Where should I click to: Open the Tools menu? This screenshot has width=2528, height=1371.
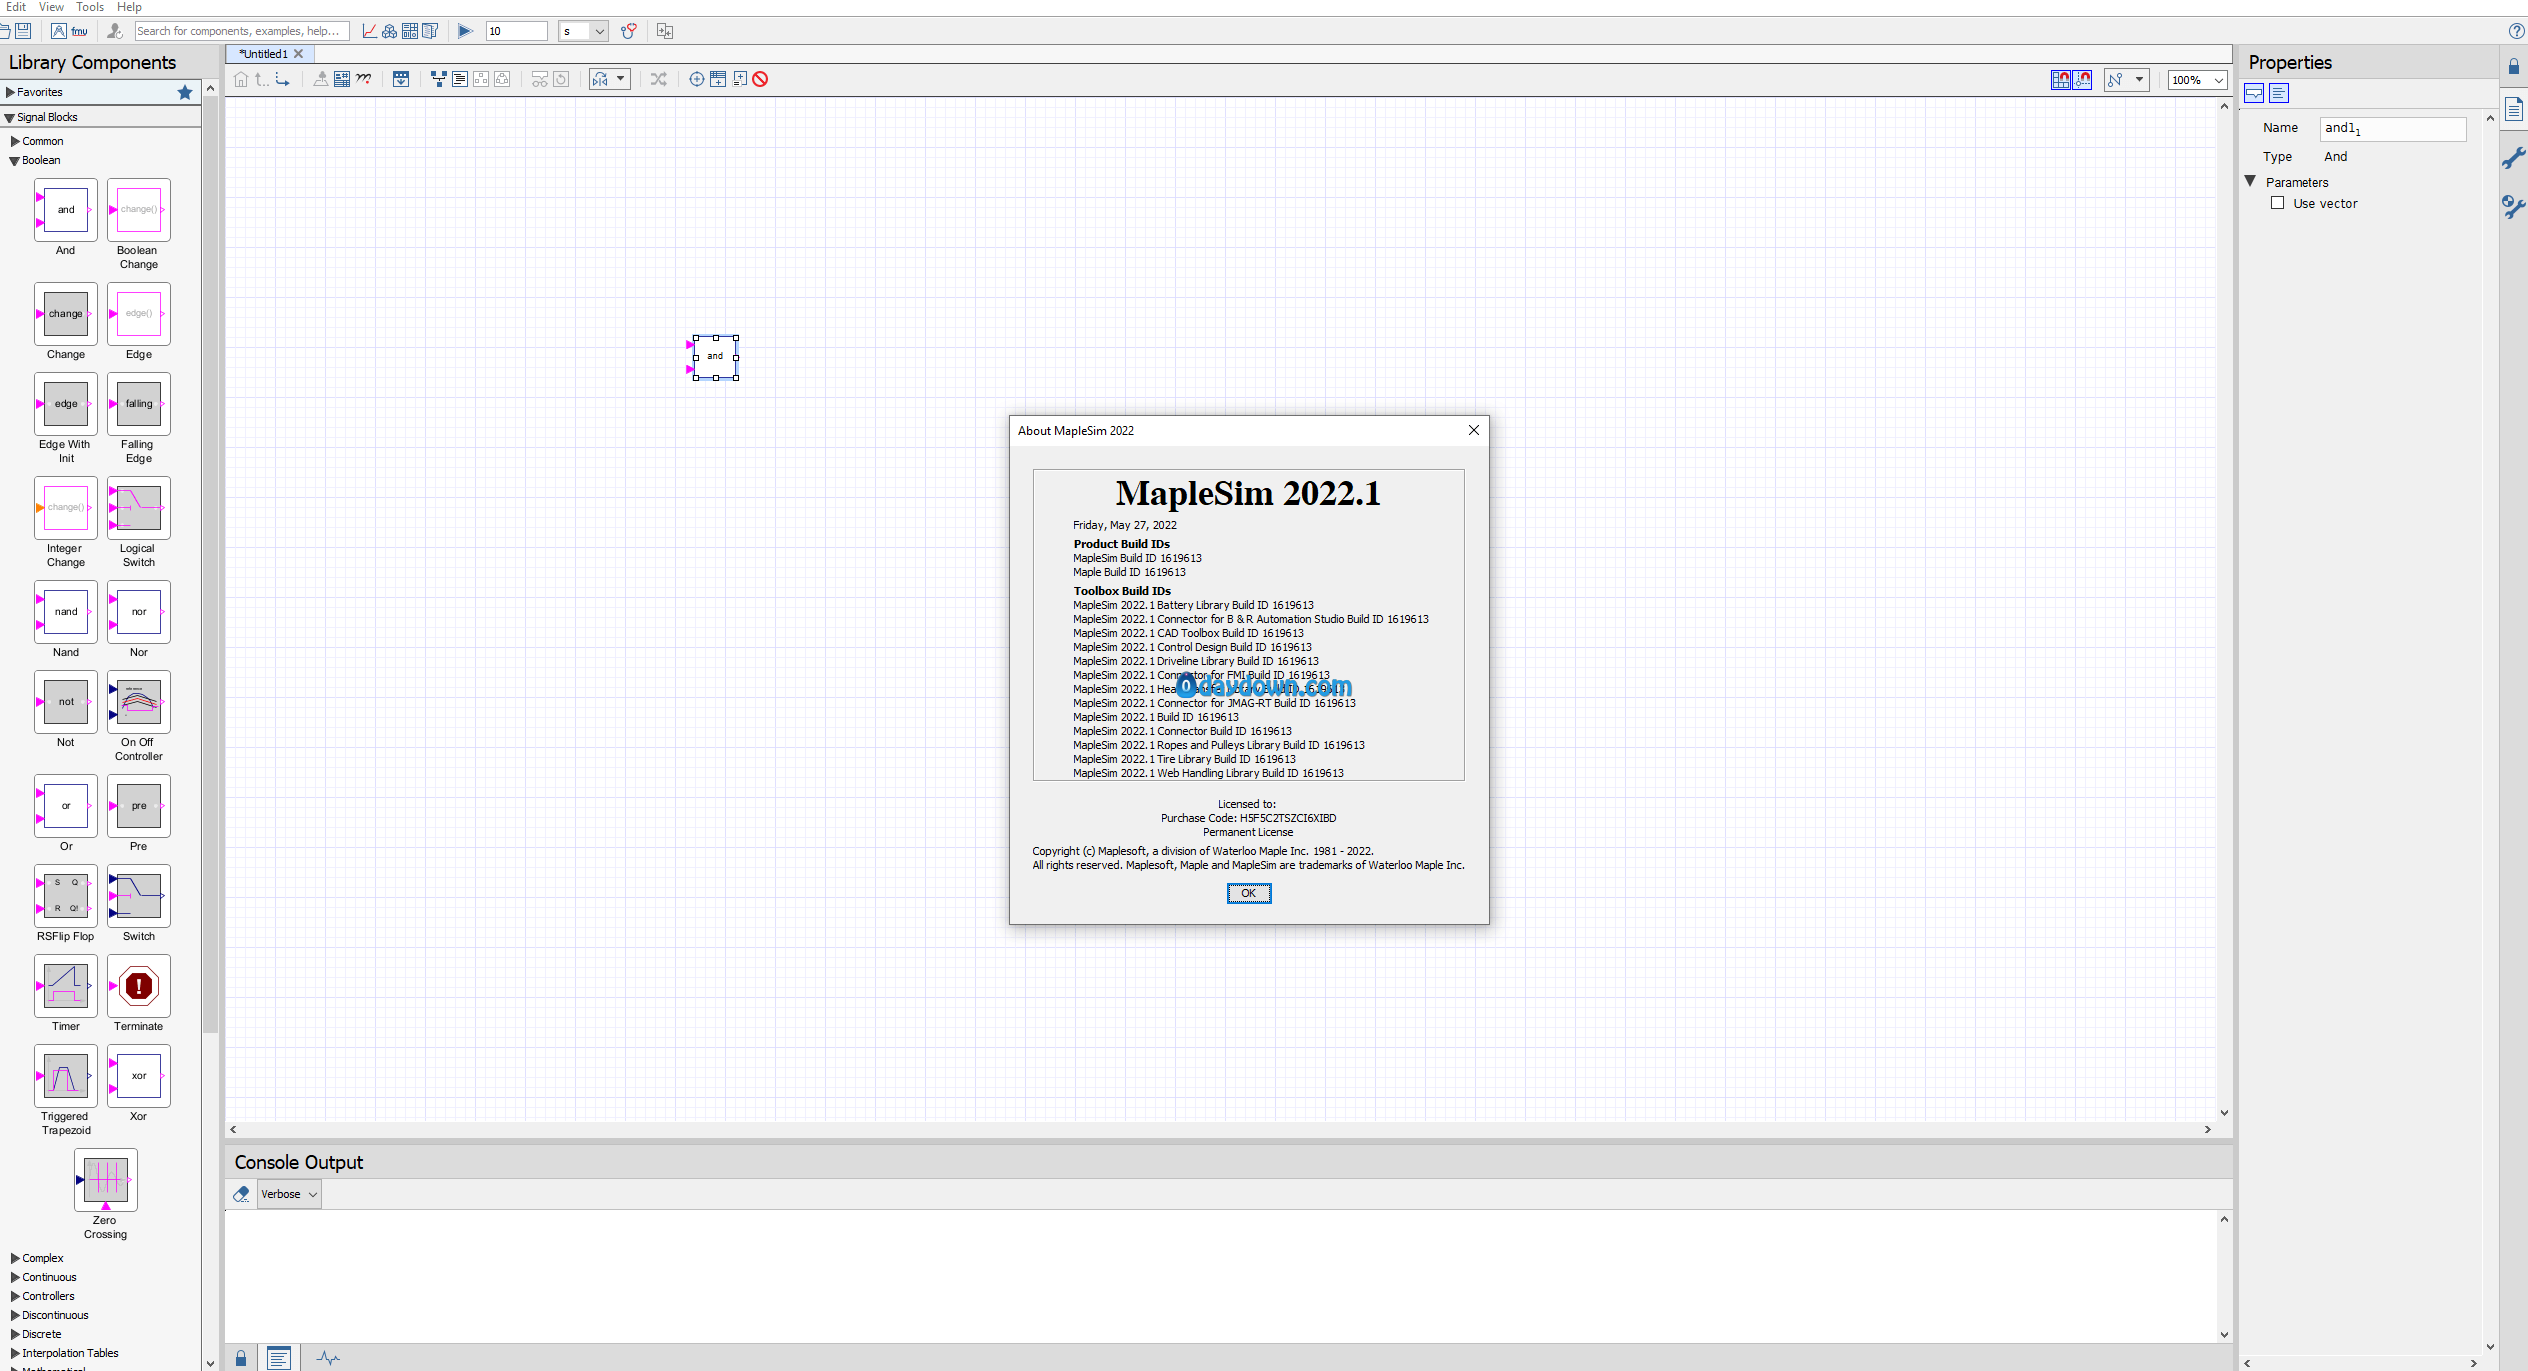pyautogui.click(x=89, y=7)
